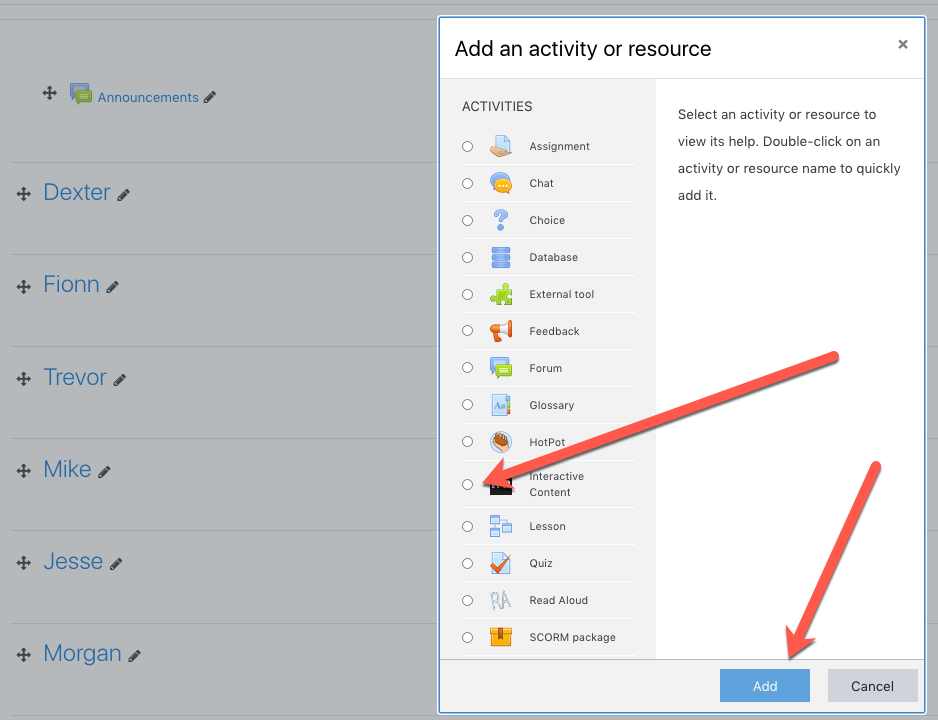This screenshot has height=720, width=938.
Task: Click the Quiz checkmark icon
Action: pos(501,563)
